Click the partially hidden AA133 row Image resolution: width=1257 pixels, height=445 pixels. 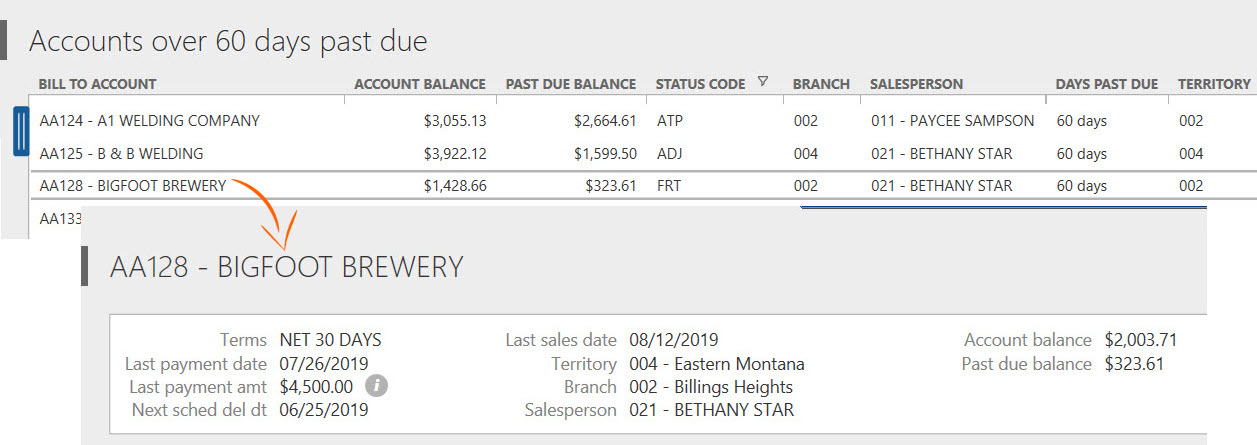pyautogui.click(x=55, y=218)
